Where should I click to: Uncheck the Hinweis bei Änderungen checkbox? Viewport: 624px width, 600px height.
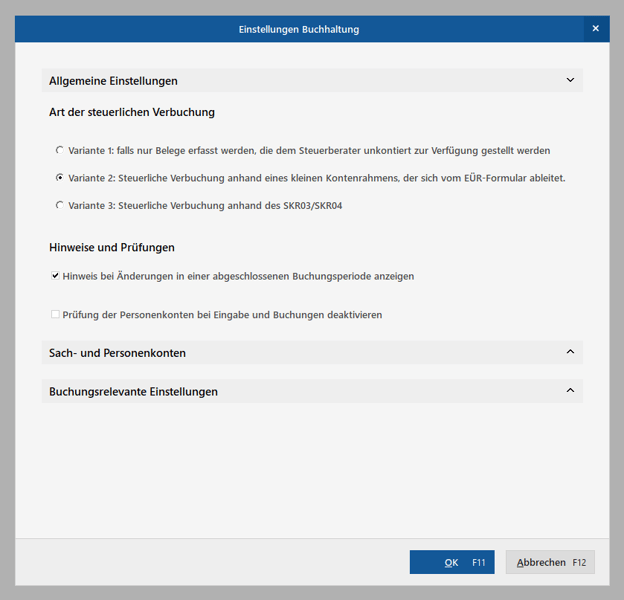[x=55, y=276]
